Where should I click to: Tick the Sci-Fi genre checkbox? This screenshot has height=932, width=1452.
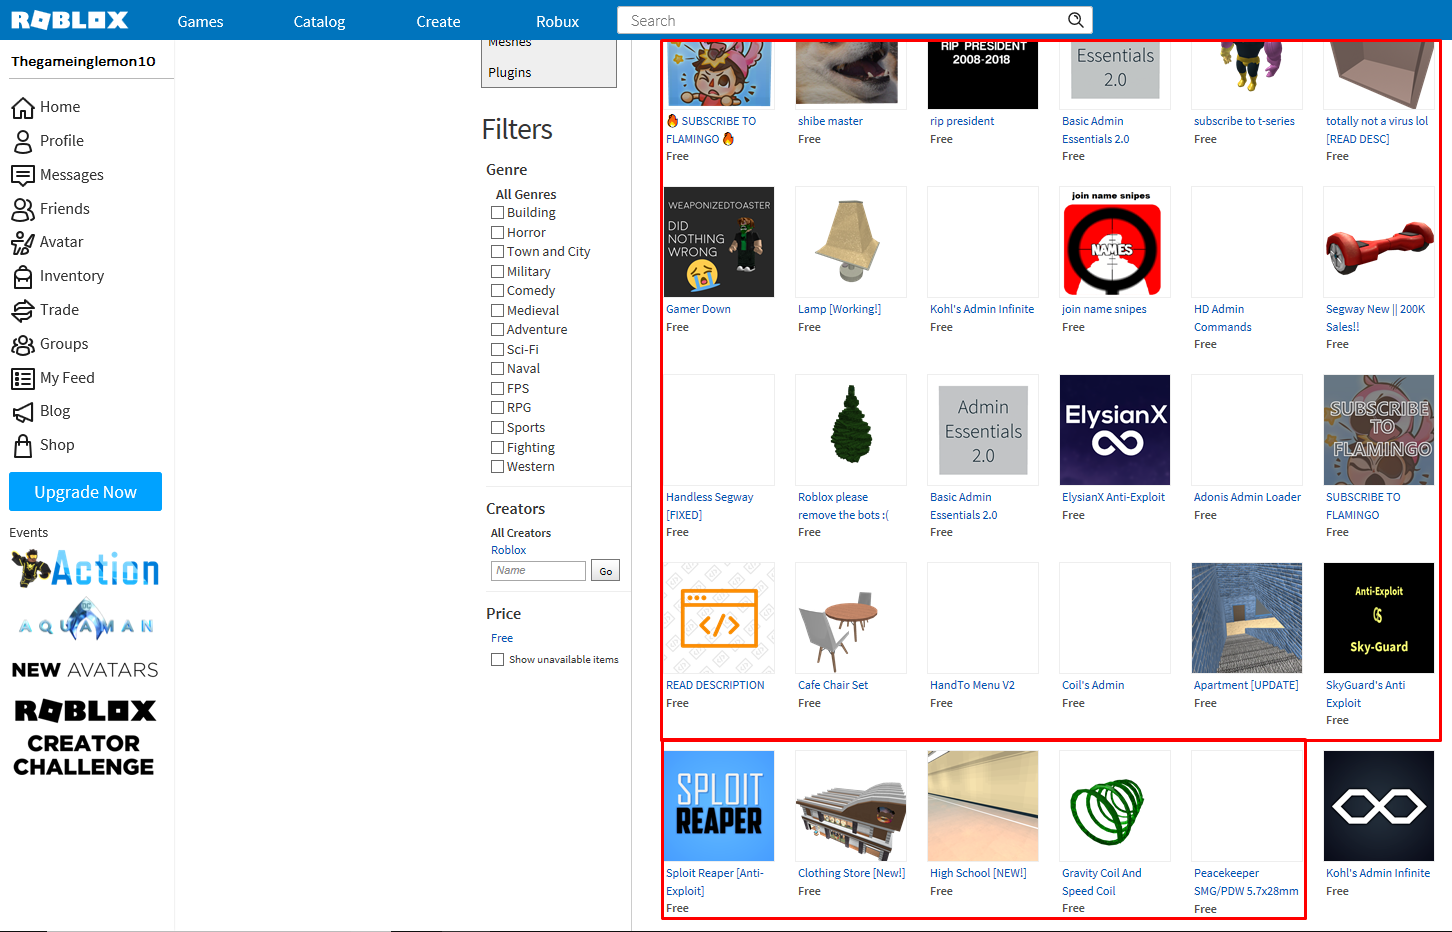pyautogui.click(x=497, y=349)
